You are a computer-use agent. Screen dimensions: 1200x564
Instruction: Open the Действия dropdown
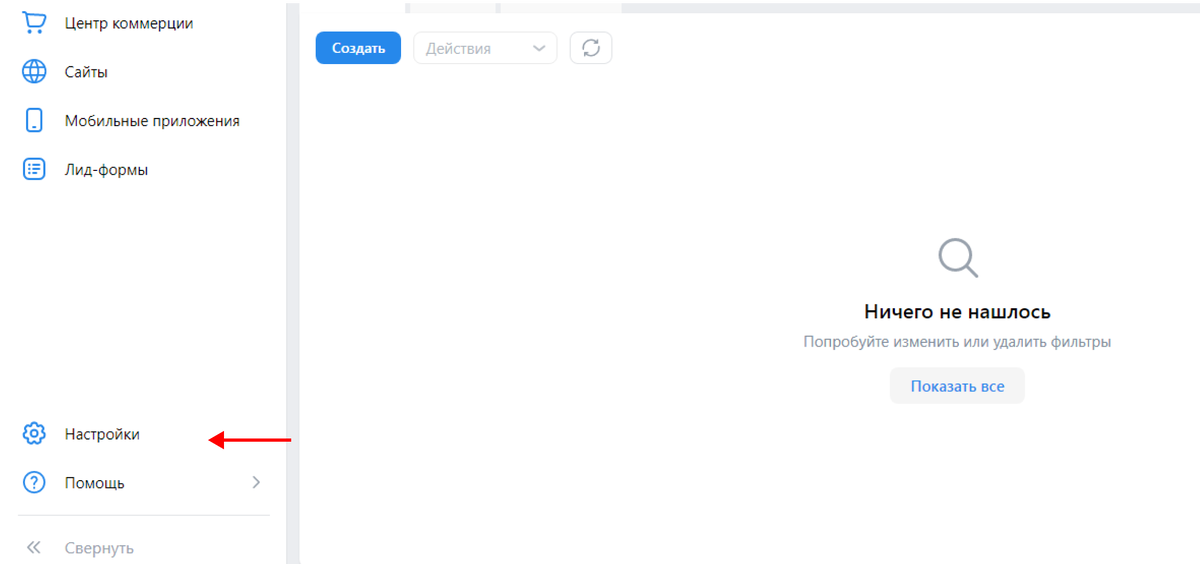pyautogui.click(x=485, y=48)
